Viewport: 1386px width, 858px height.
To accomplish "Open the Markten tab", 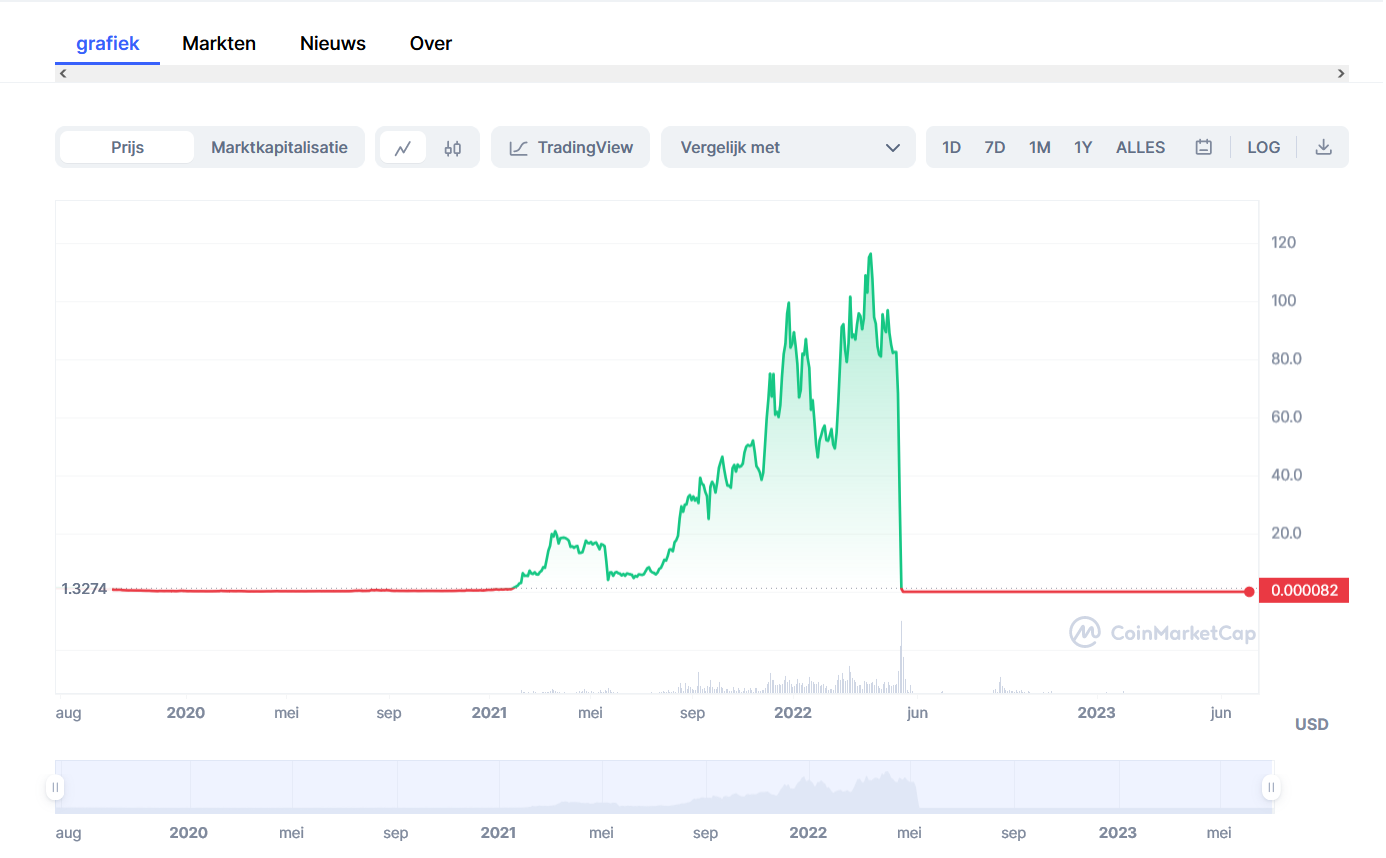I will [x=219, y=43].
